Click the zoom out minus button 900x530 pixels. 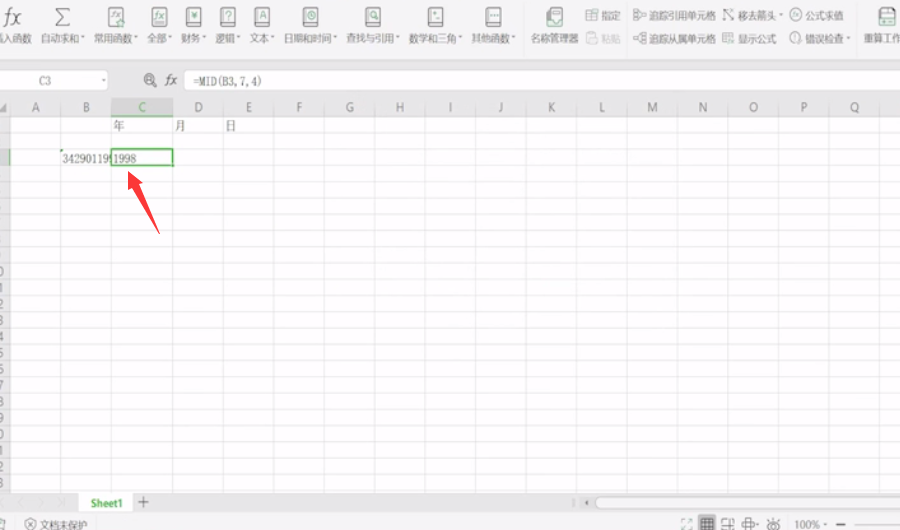click(841, 524)
